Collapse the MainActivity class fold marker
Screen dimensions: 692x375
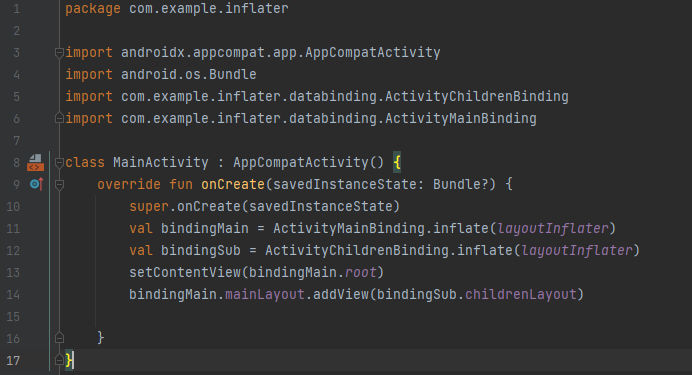(x=59, y=163)
